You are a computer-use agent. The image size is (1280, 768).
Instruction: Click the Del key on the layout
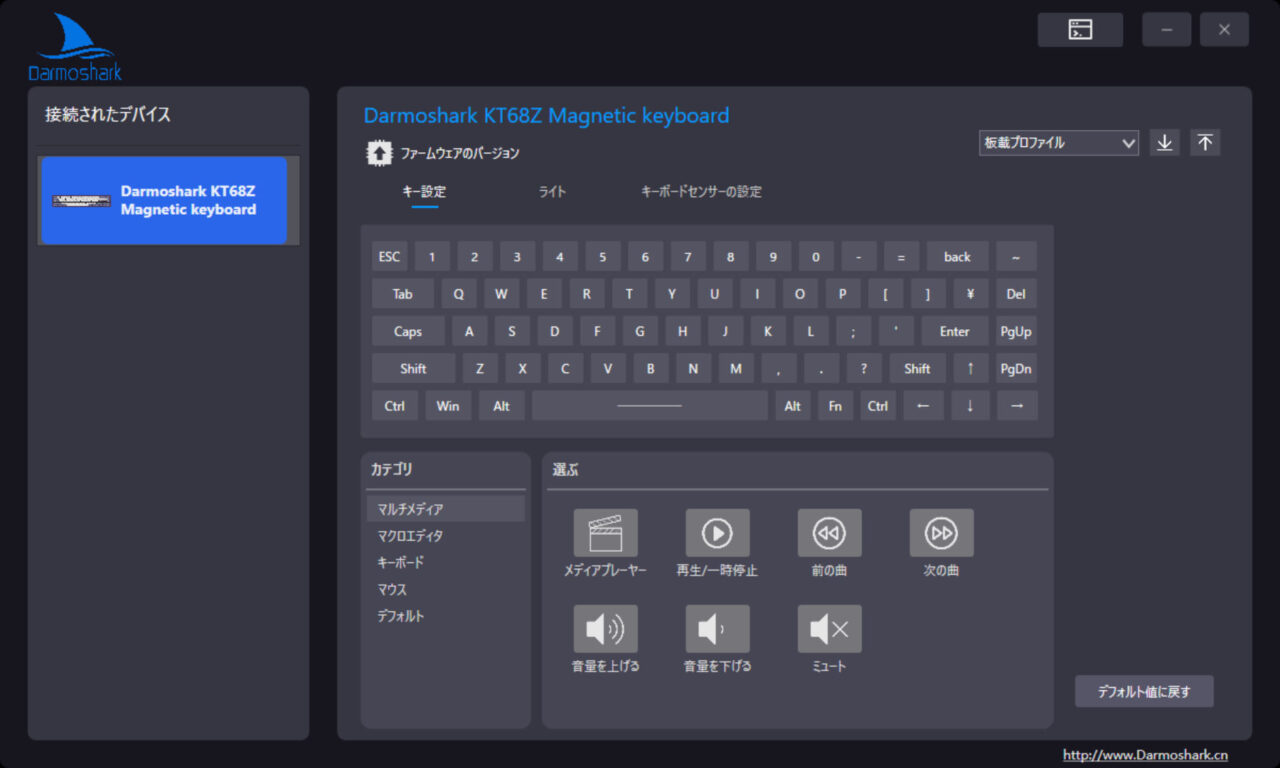[1016, 294]
